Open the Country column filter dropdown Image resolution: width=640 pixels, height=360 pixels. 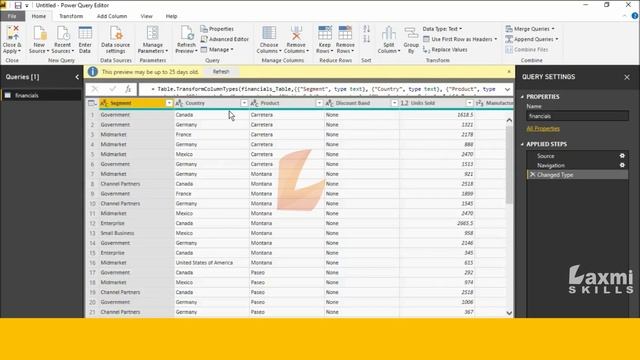[244, 103]
